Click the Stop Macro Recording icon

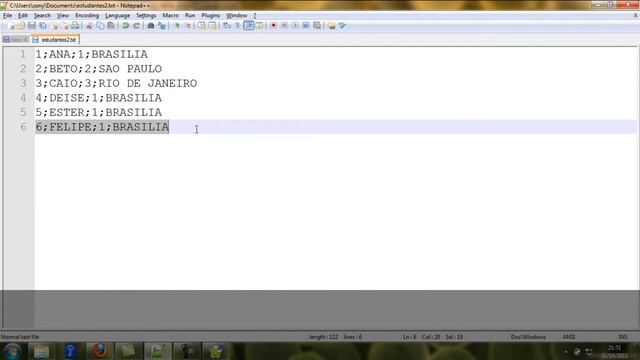pos(284,26)
